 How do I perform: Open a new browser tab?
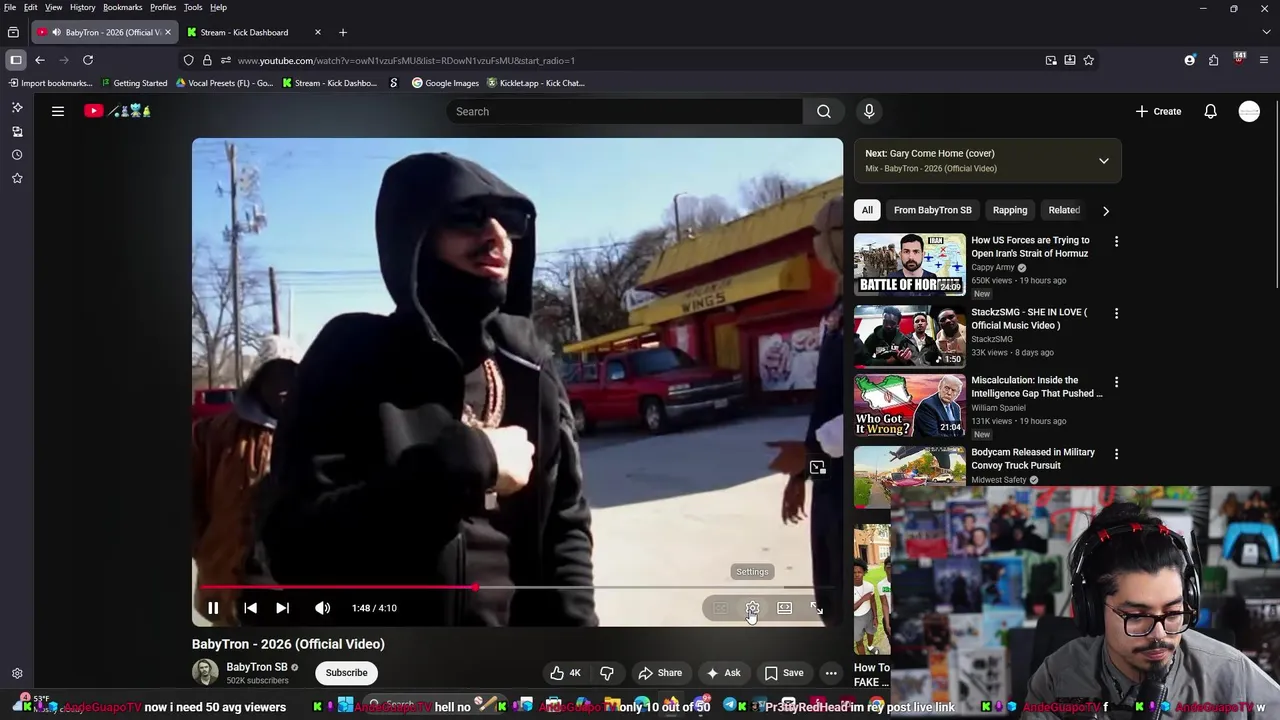[342, 32]
